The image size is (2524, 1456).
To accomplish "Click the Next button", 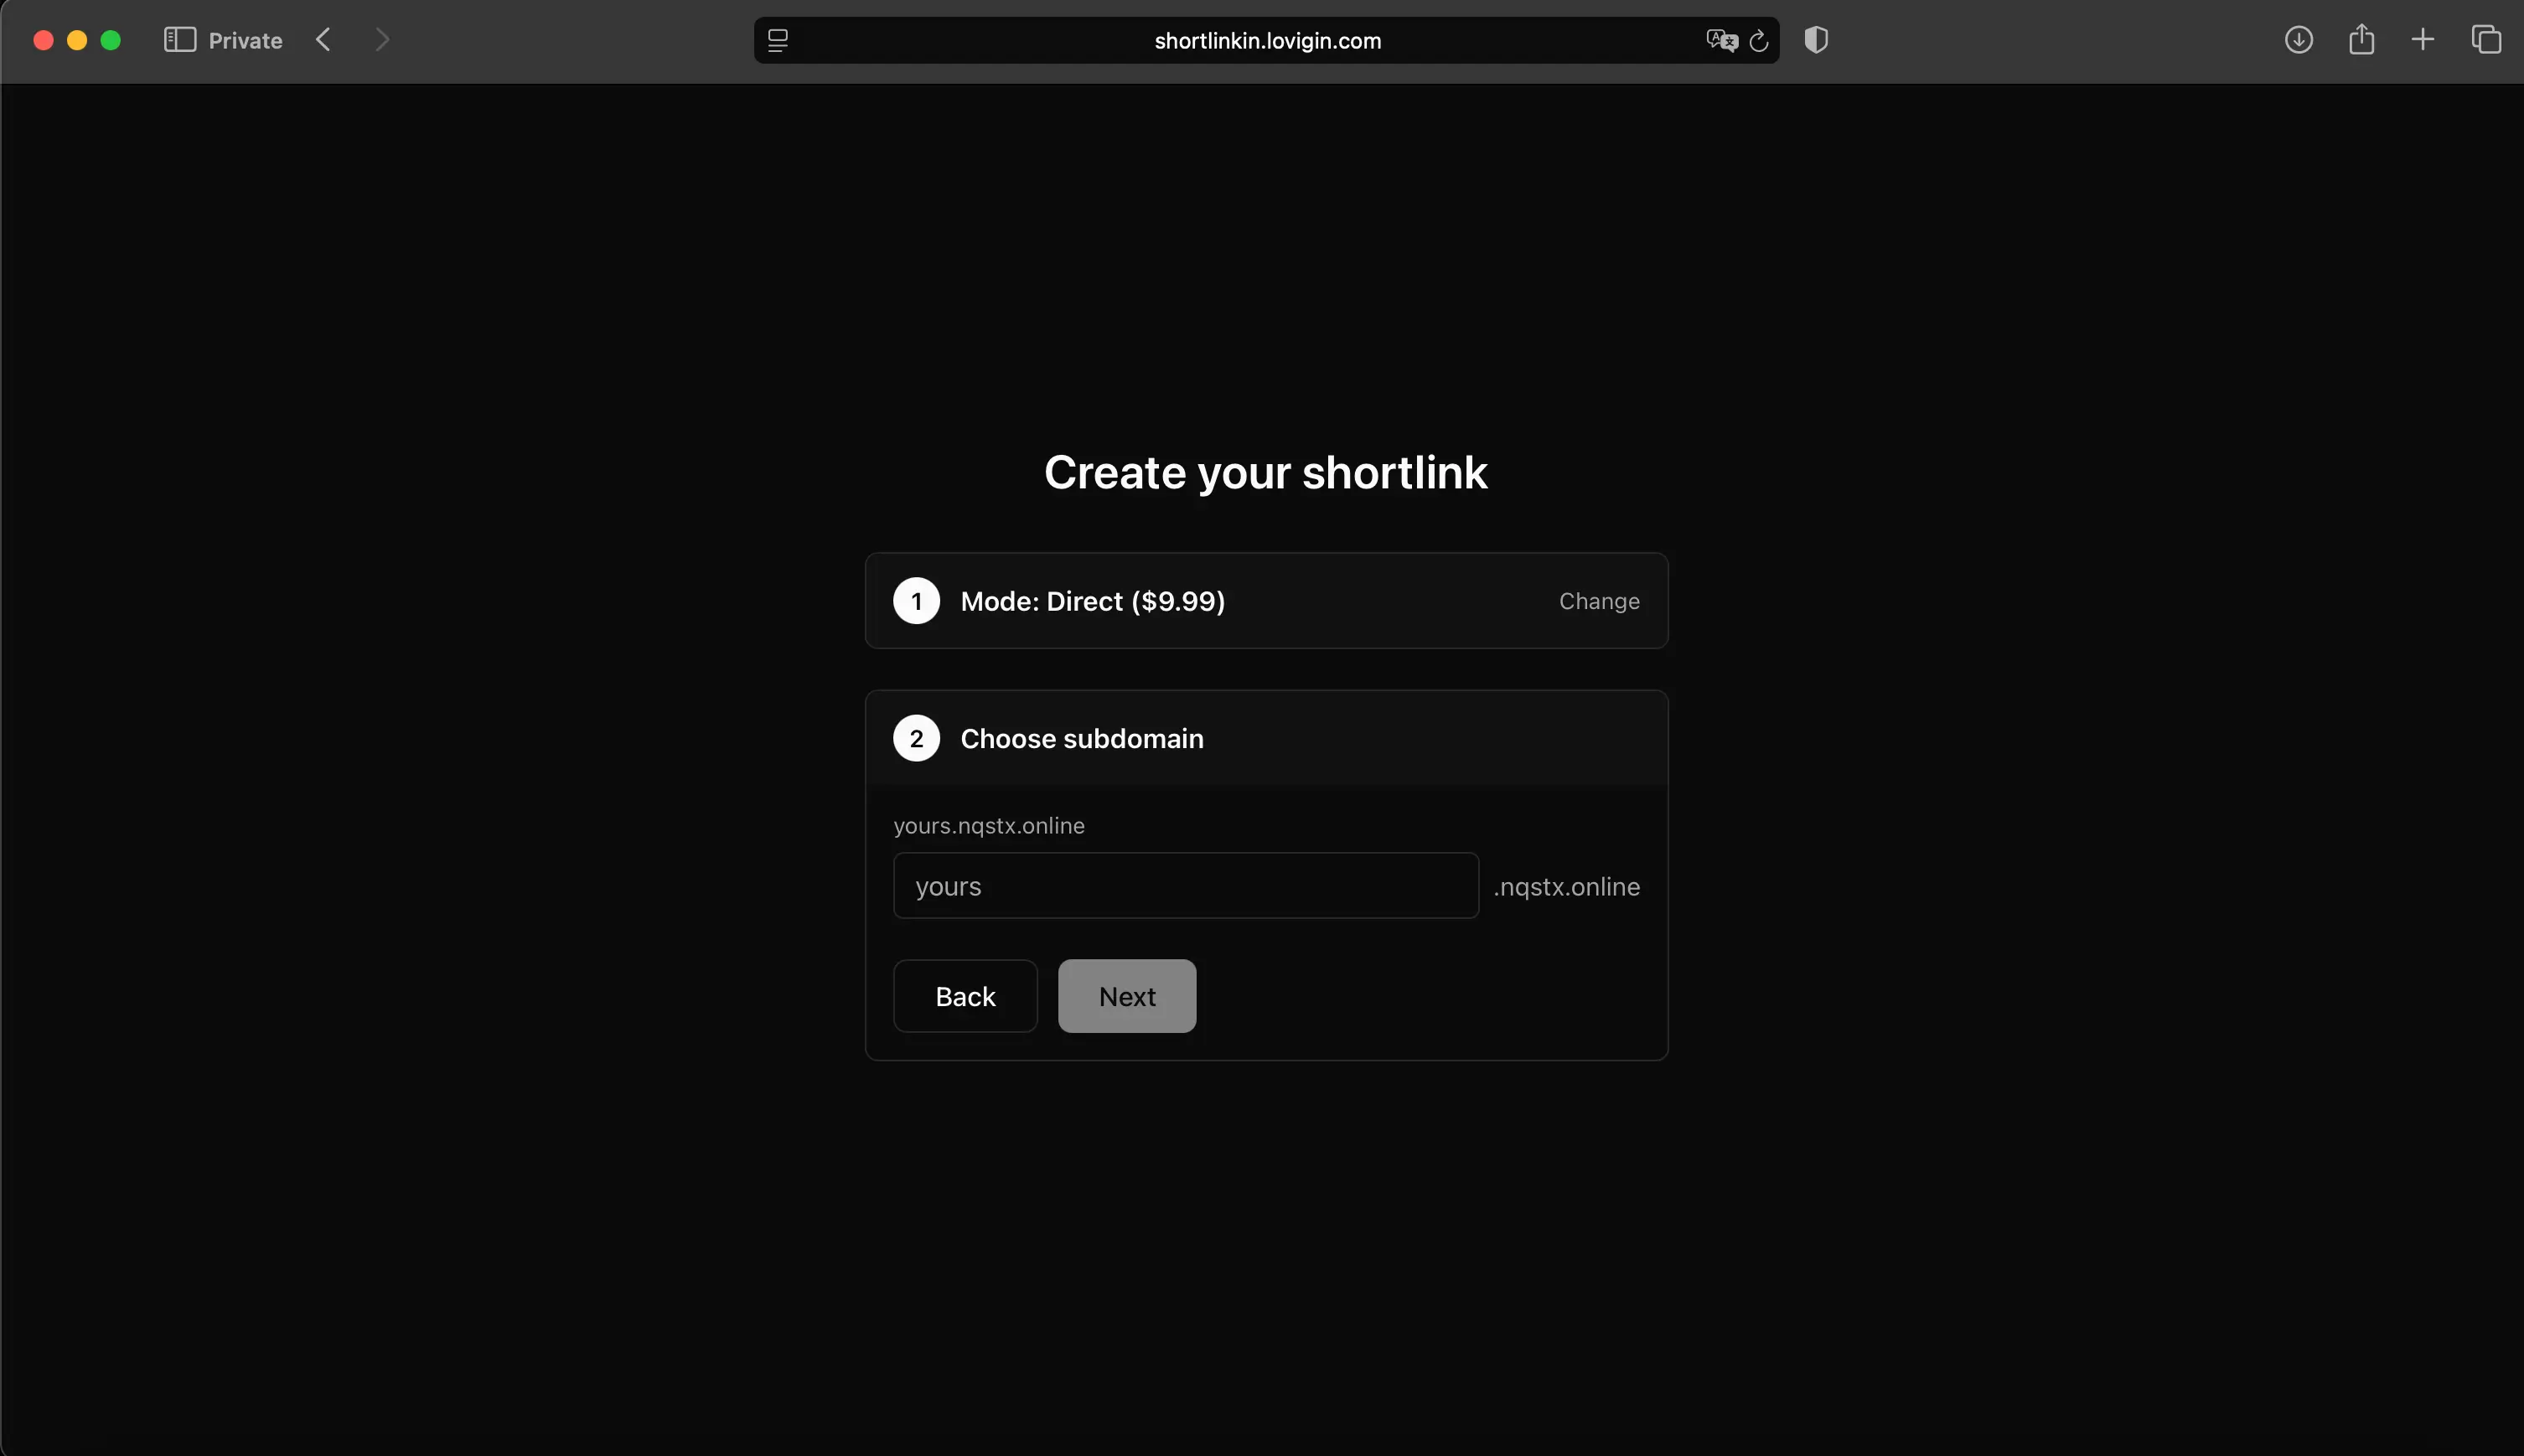I will tap(1125, 995).
